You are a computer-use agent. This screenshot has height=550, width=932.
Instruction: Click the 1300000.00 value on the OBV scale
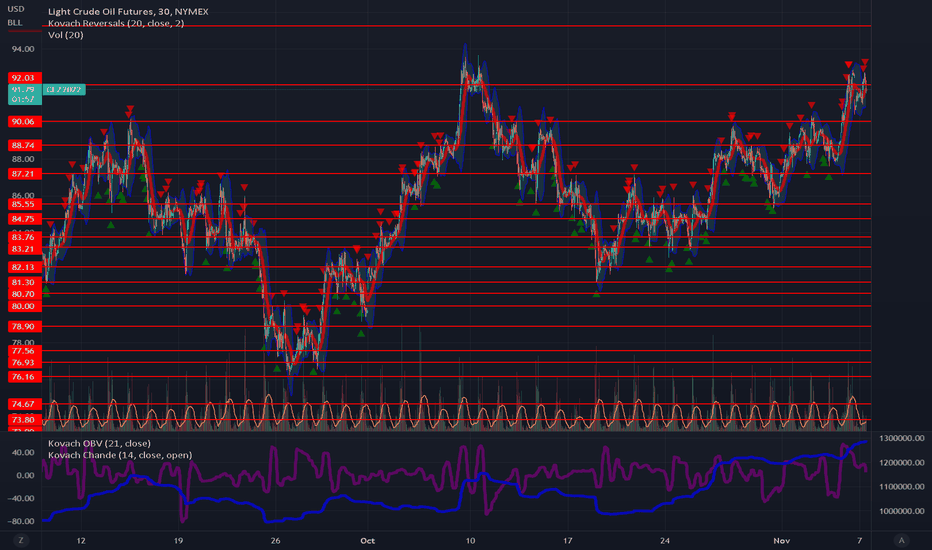[x=902, y=438]
